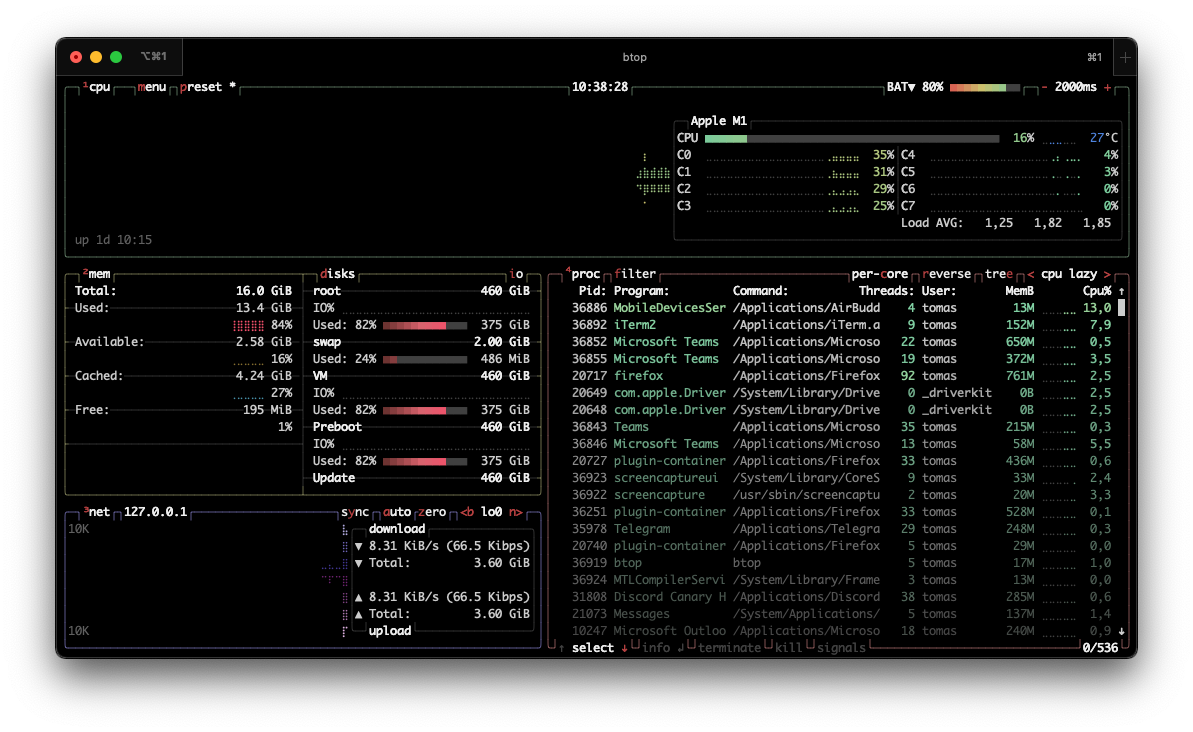Click the Pid: column header

[x=592, y=291]
